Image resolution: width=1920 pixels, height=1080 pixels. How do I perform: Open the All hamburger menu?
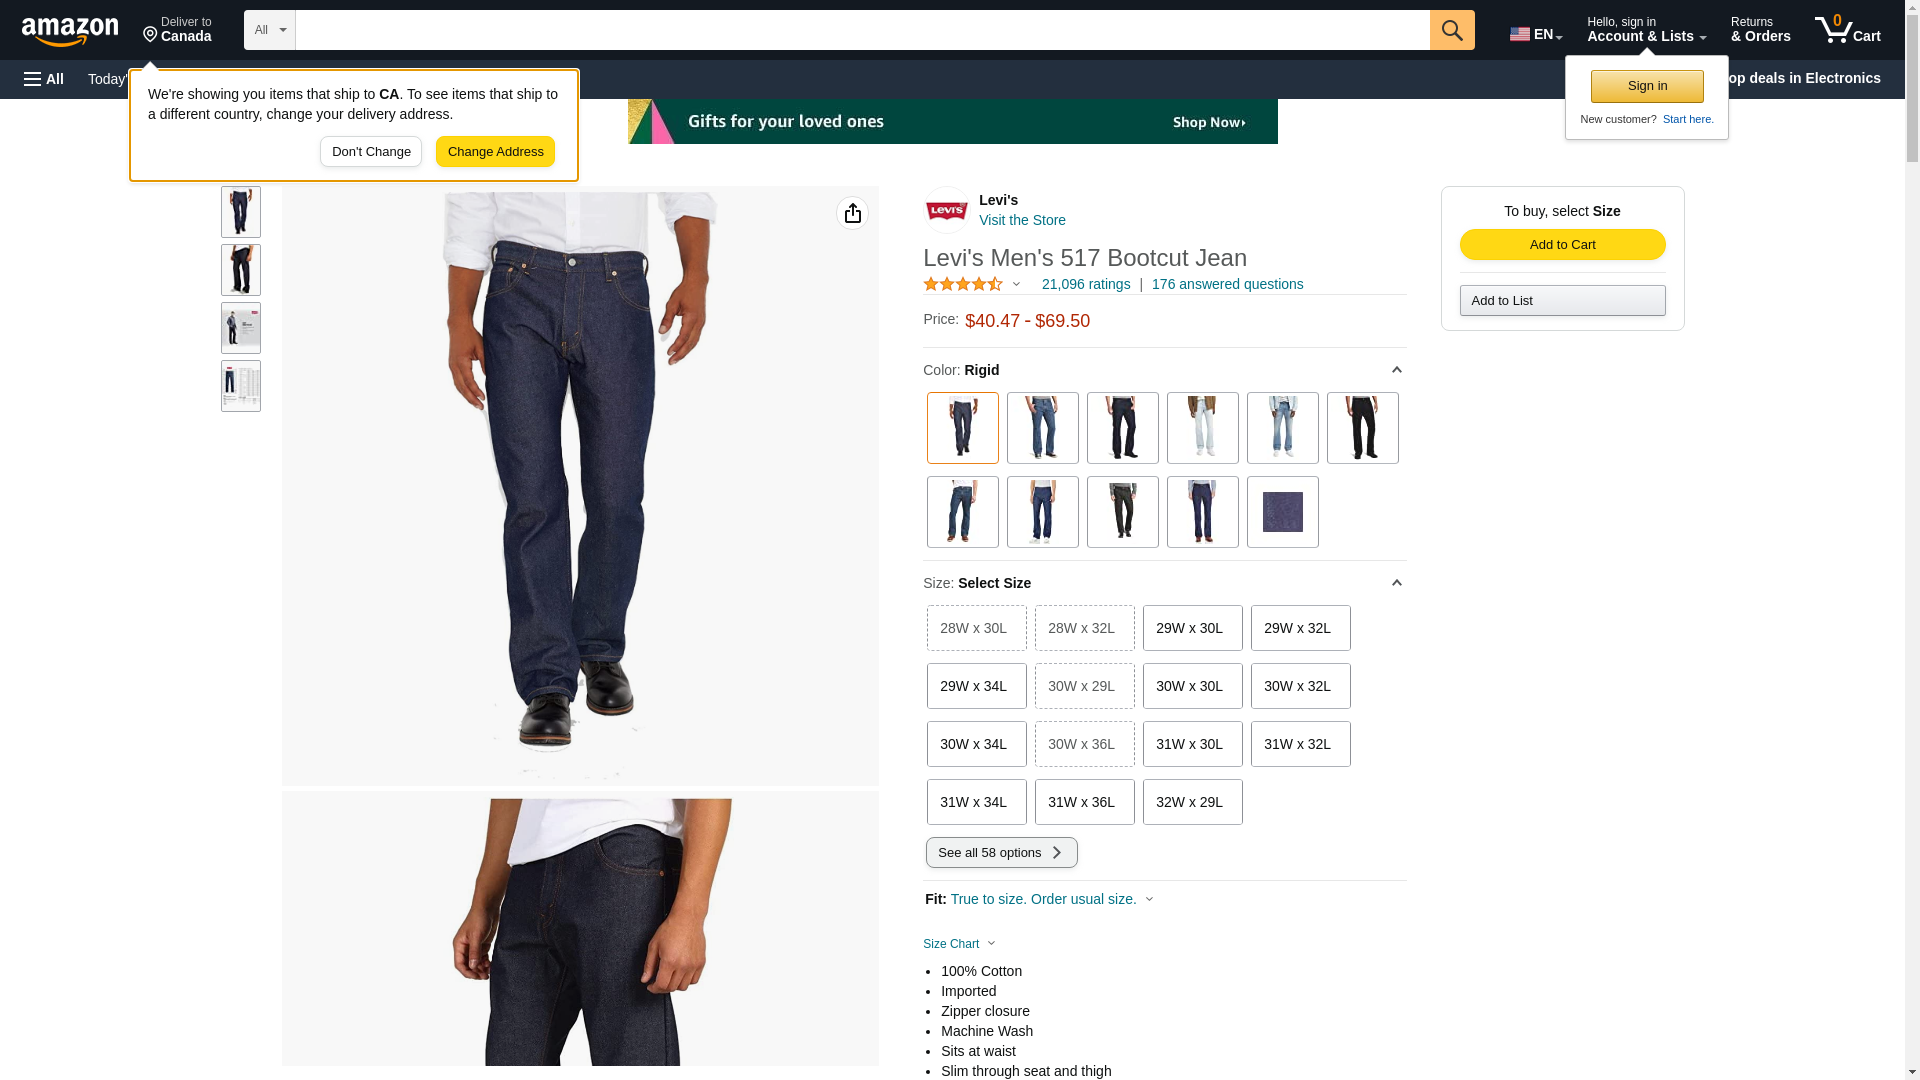click(44, 79)
